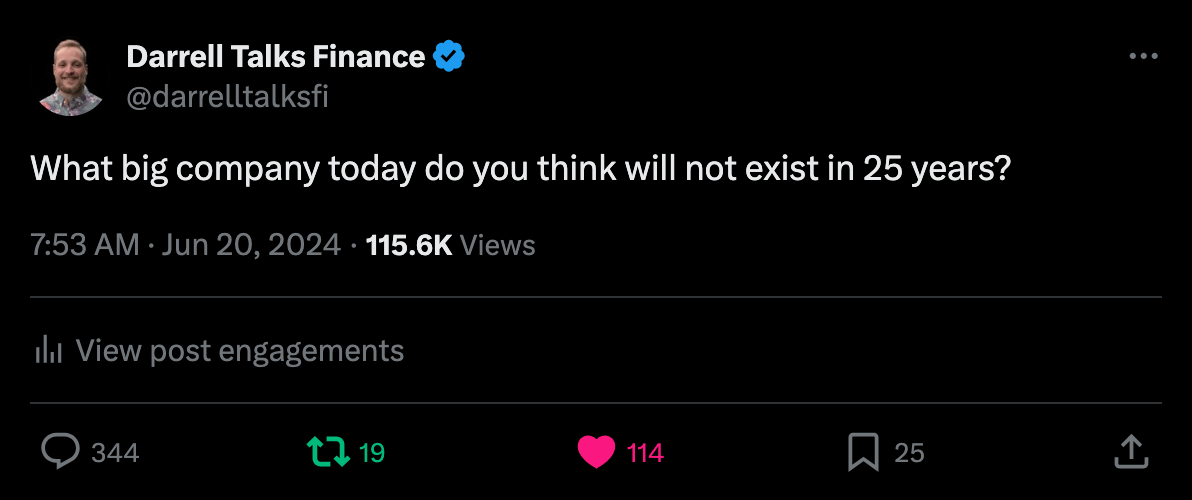Click the 344 replies count

click(115, 453)
